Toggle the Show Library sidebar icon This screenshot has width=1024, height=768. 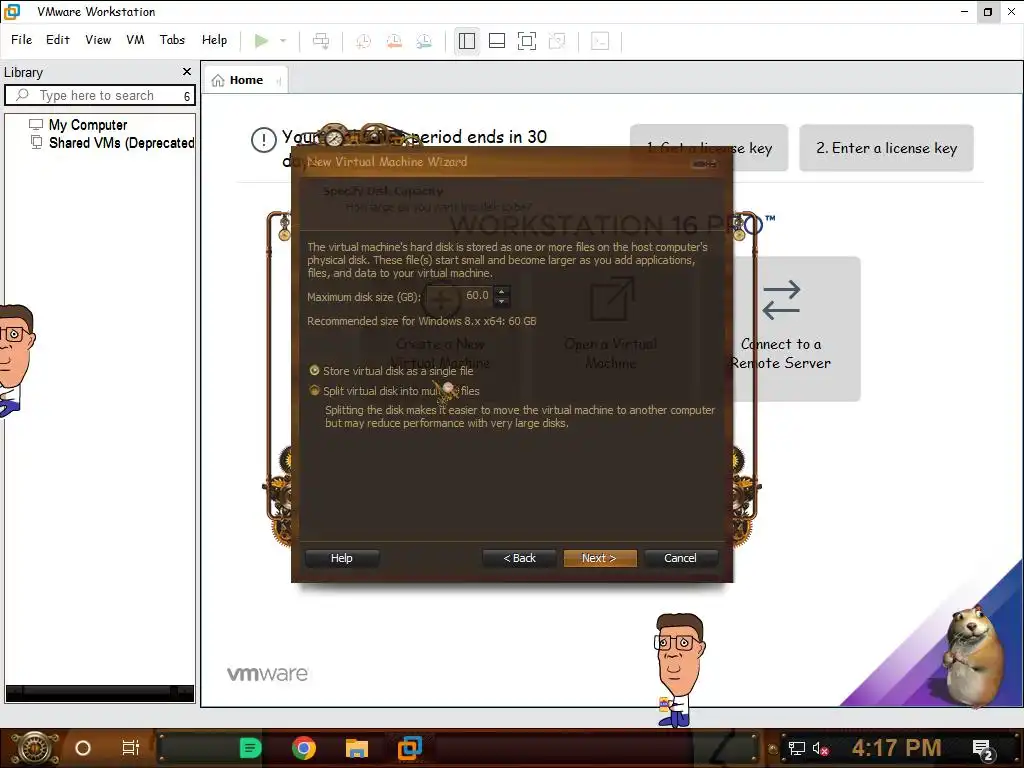click(466, 41)
